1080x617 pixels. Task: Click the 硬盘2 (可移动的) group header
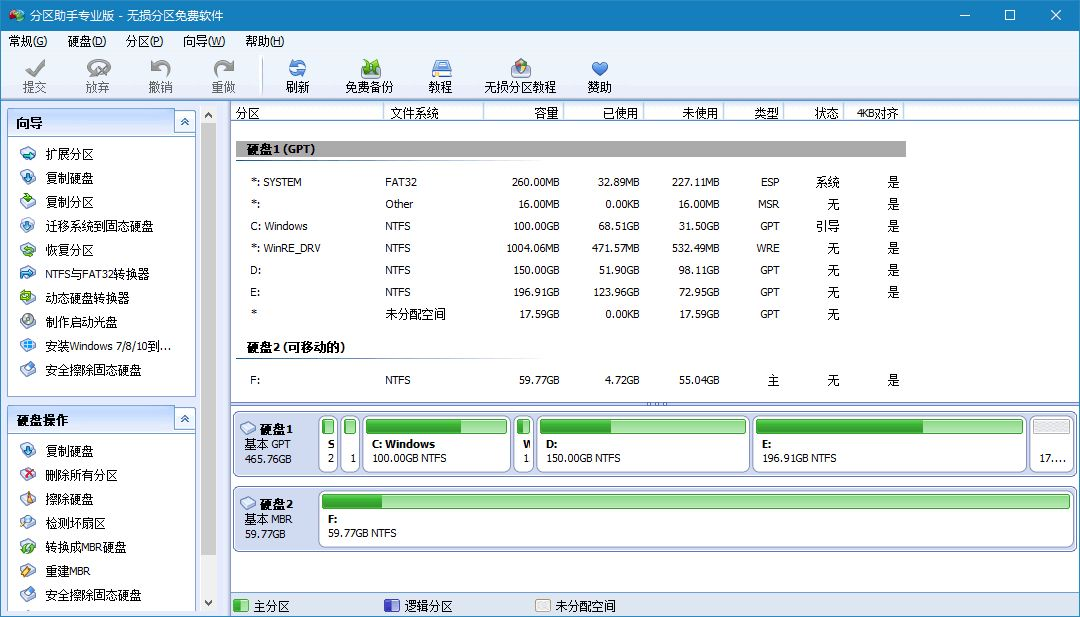pyautogui.click(x=570, y=348)
